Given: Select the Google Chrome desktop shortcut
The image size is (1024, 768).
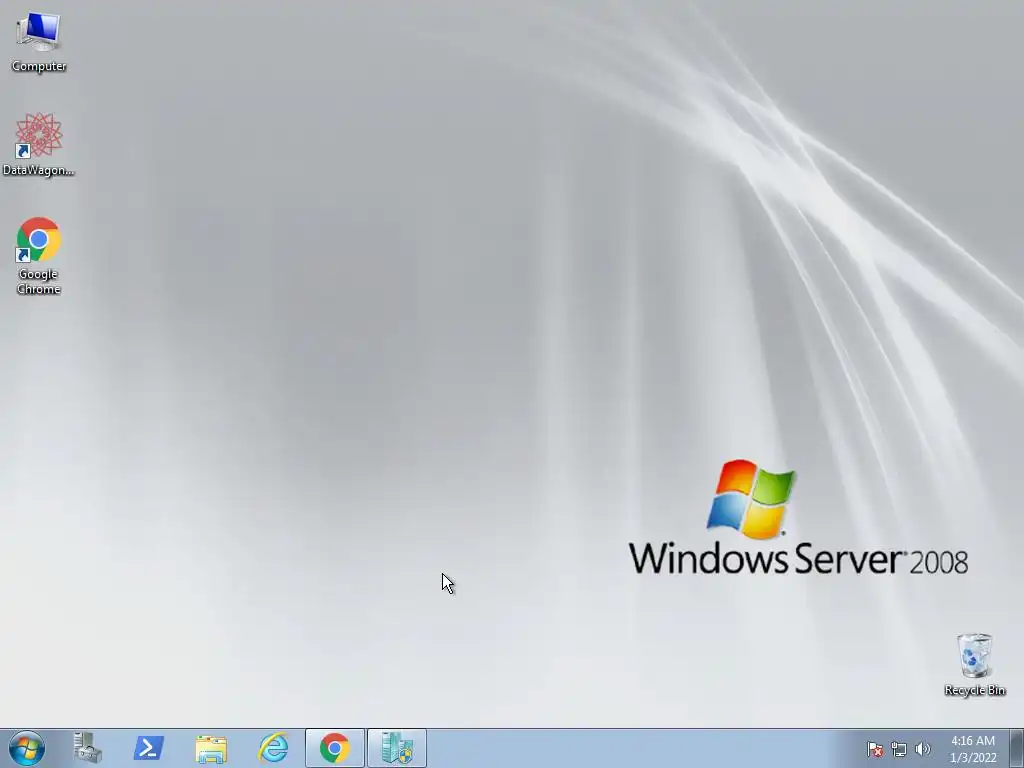Looking at the screenshot, I should [39, 255].
